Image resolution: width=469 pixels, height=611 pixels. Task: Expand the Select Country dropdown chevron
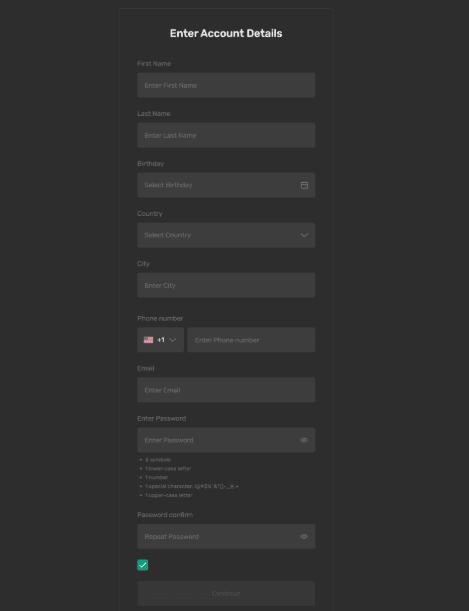click(304, 235)
